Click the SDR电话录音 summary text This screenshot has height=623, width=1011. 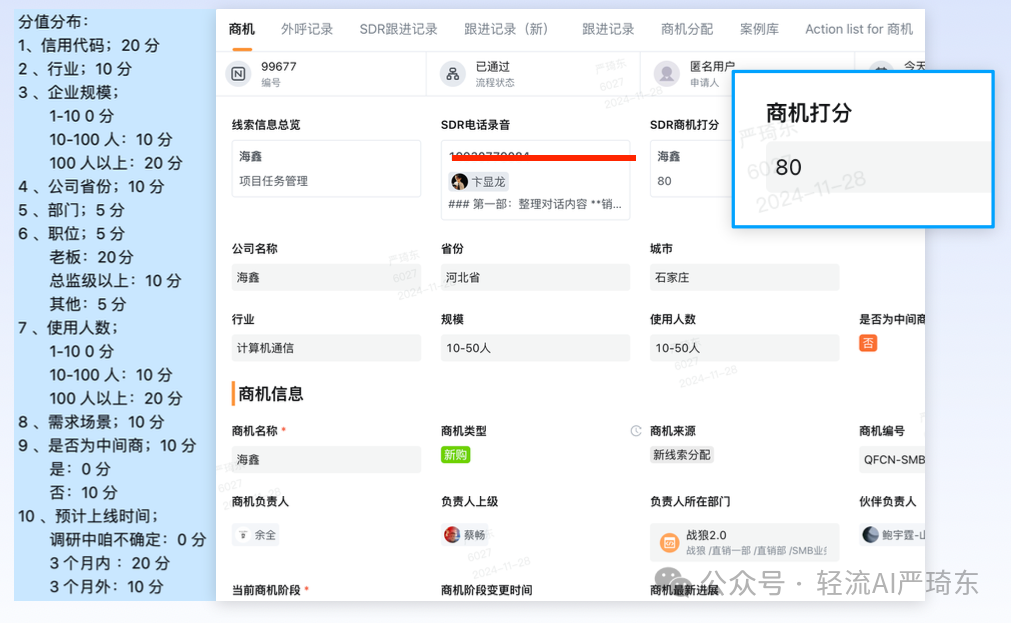(x=535, y=204)
